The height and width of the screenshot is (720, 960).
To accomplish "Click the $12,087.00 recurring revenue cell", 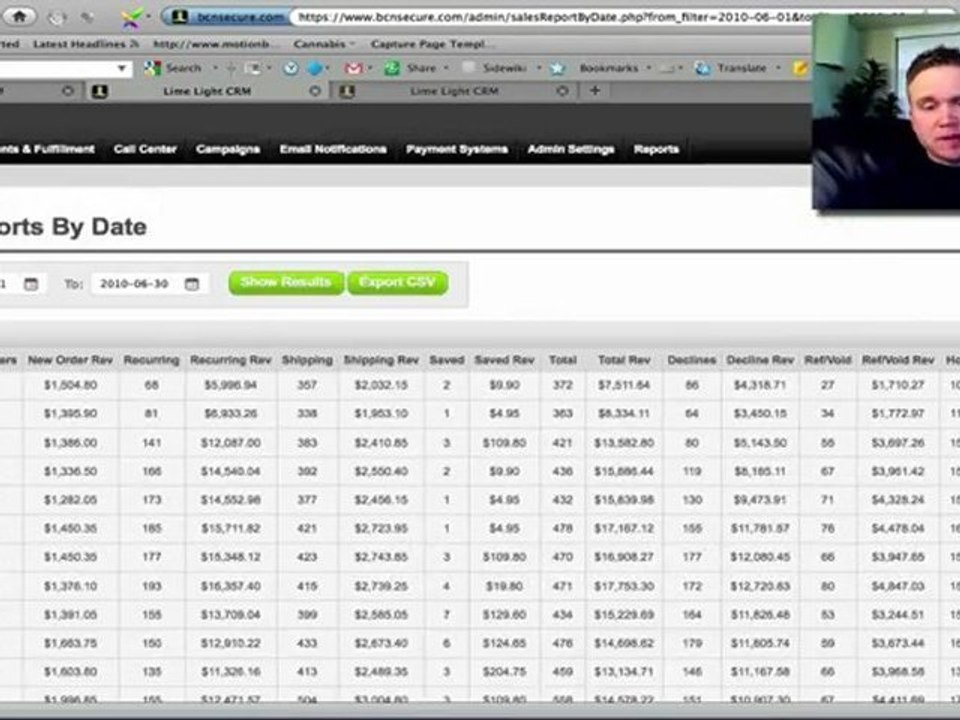I will click(x=230, y=443).
